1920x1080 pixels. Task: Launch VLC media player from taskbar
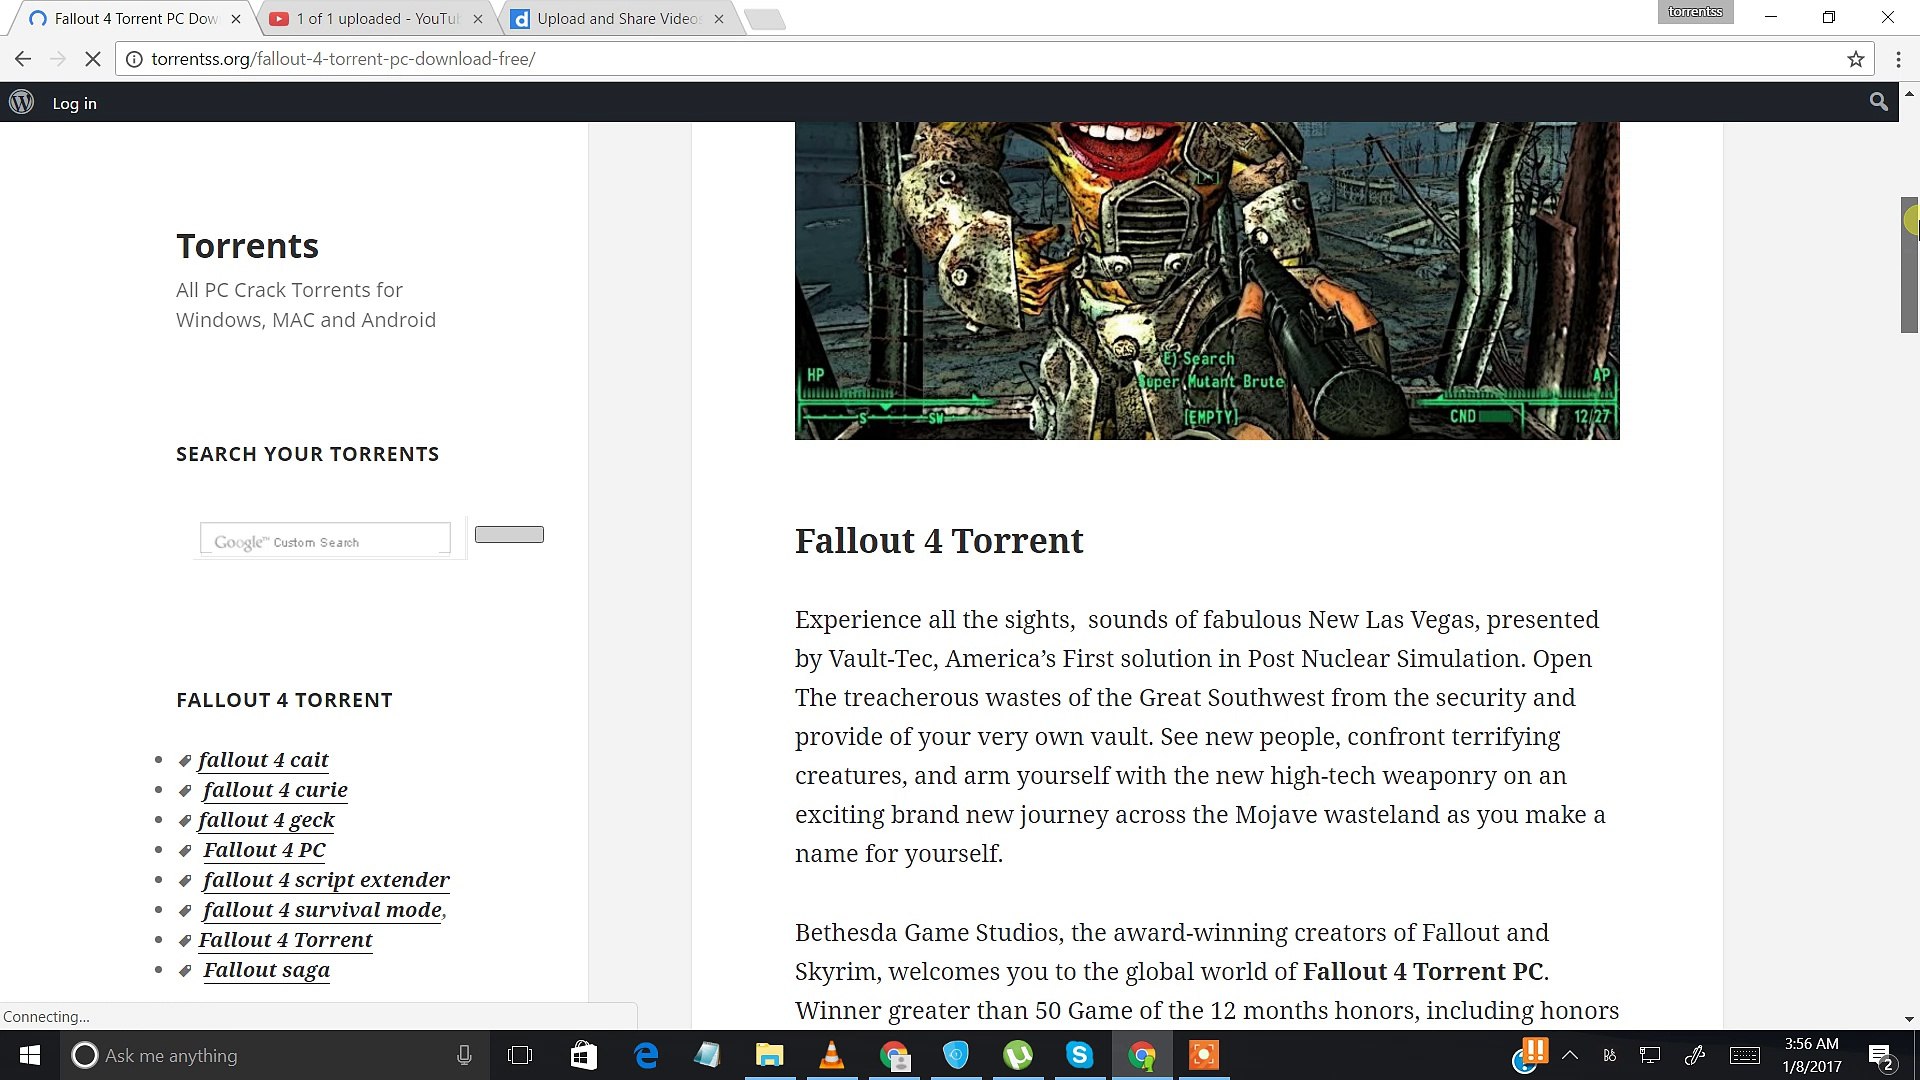(831, 1055)
